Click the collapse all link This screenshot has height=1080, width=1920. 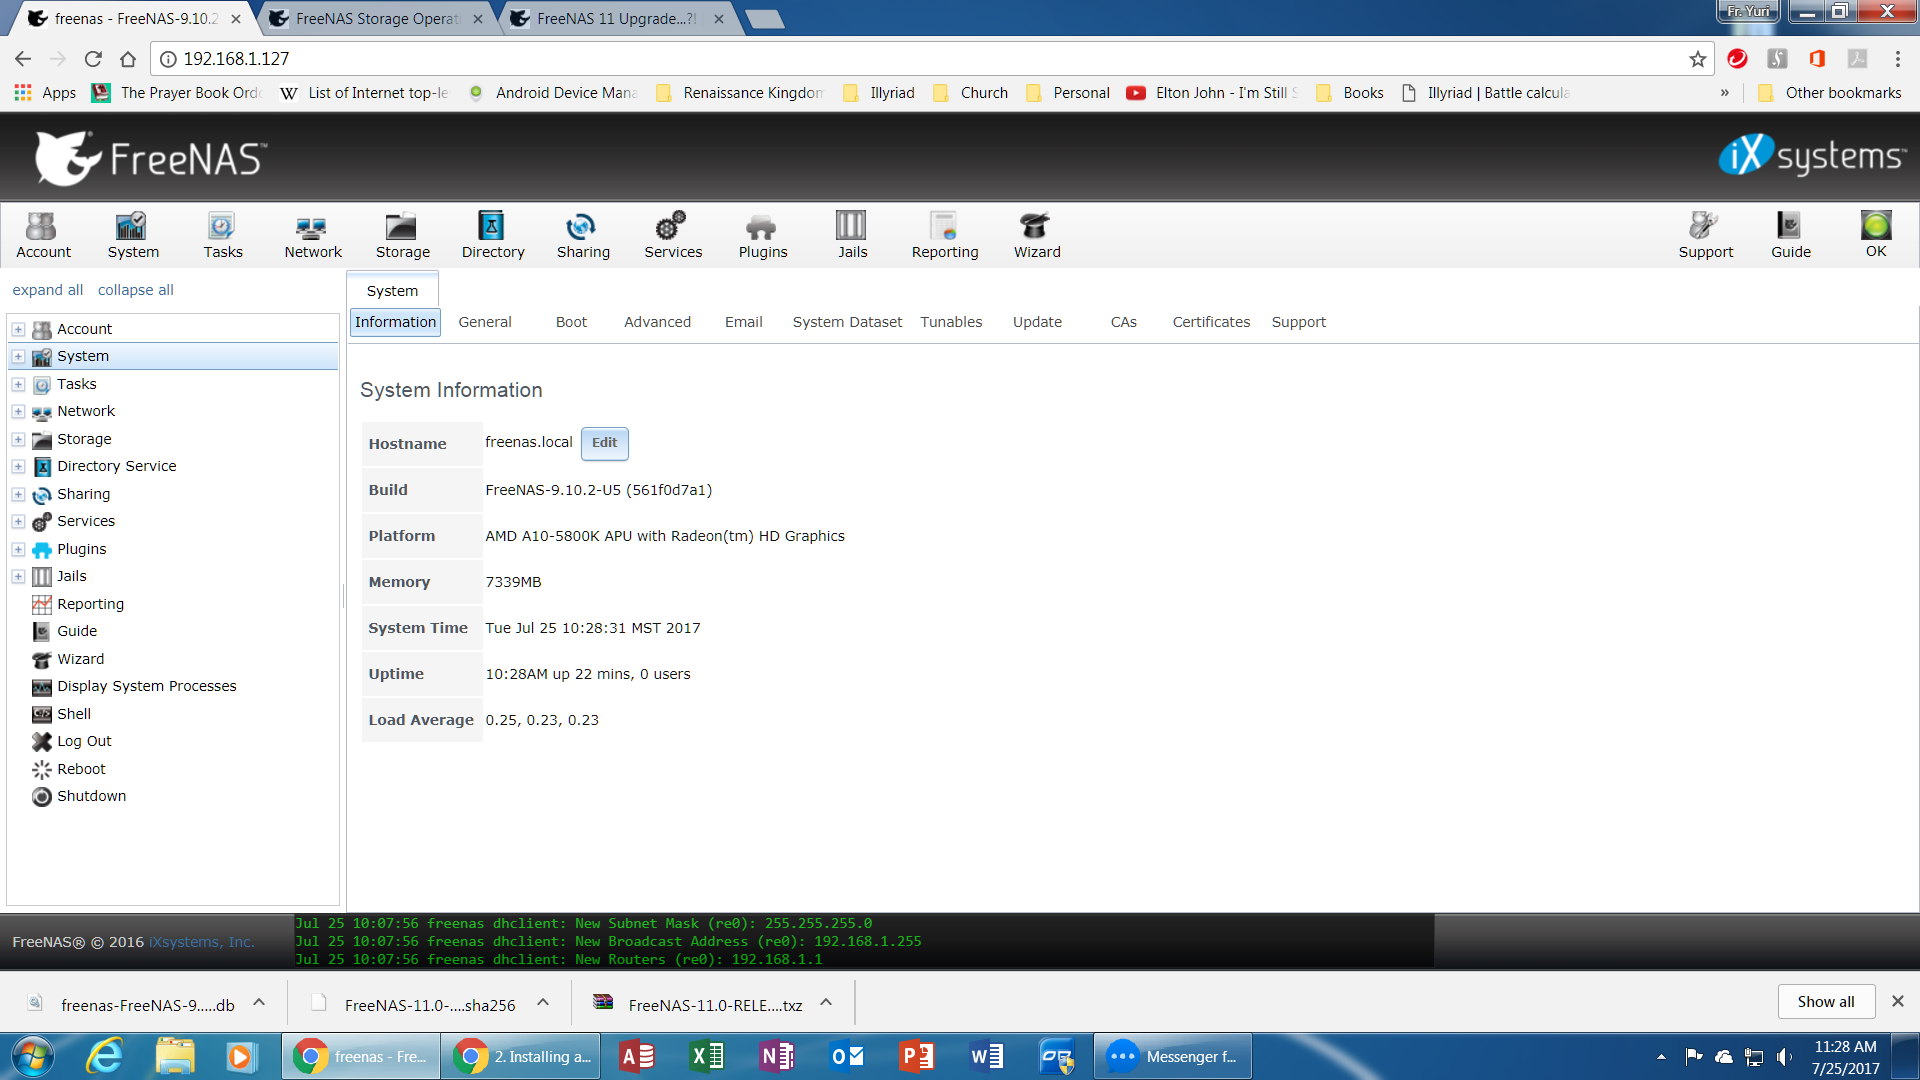136,290
